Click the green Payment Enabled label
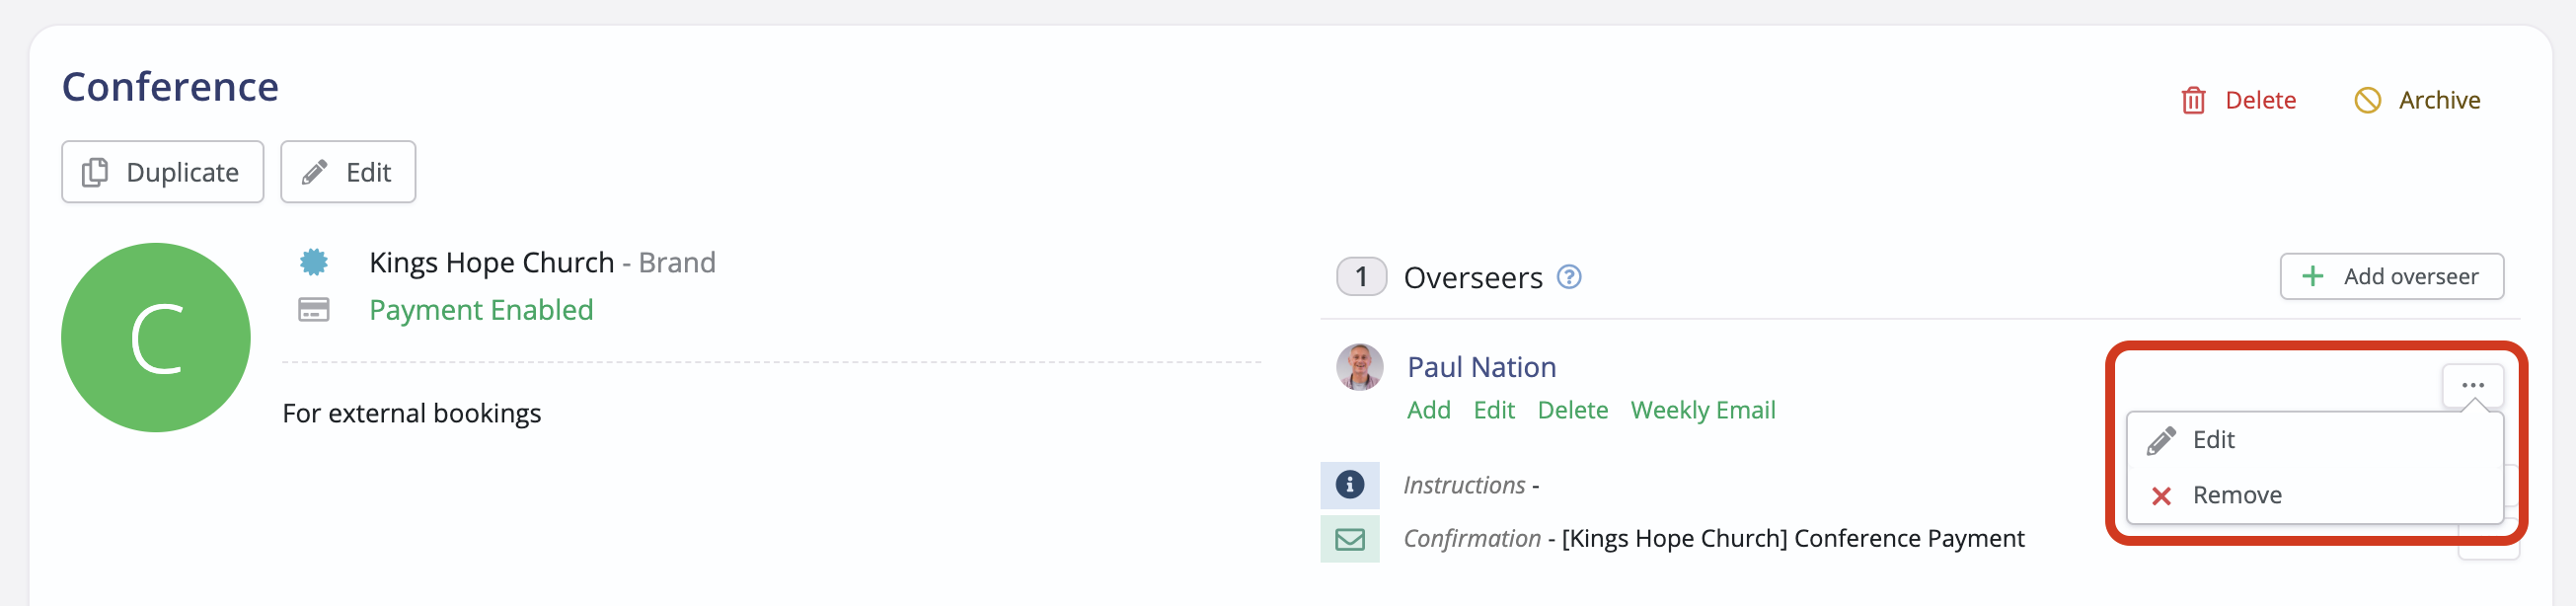Viewport: 2576px width, 606px height. click(x=481, y=310)
